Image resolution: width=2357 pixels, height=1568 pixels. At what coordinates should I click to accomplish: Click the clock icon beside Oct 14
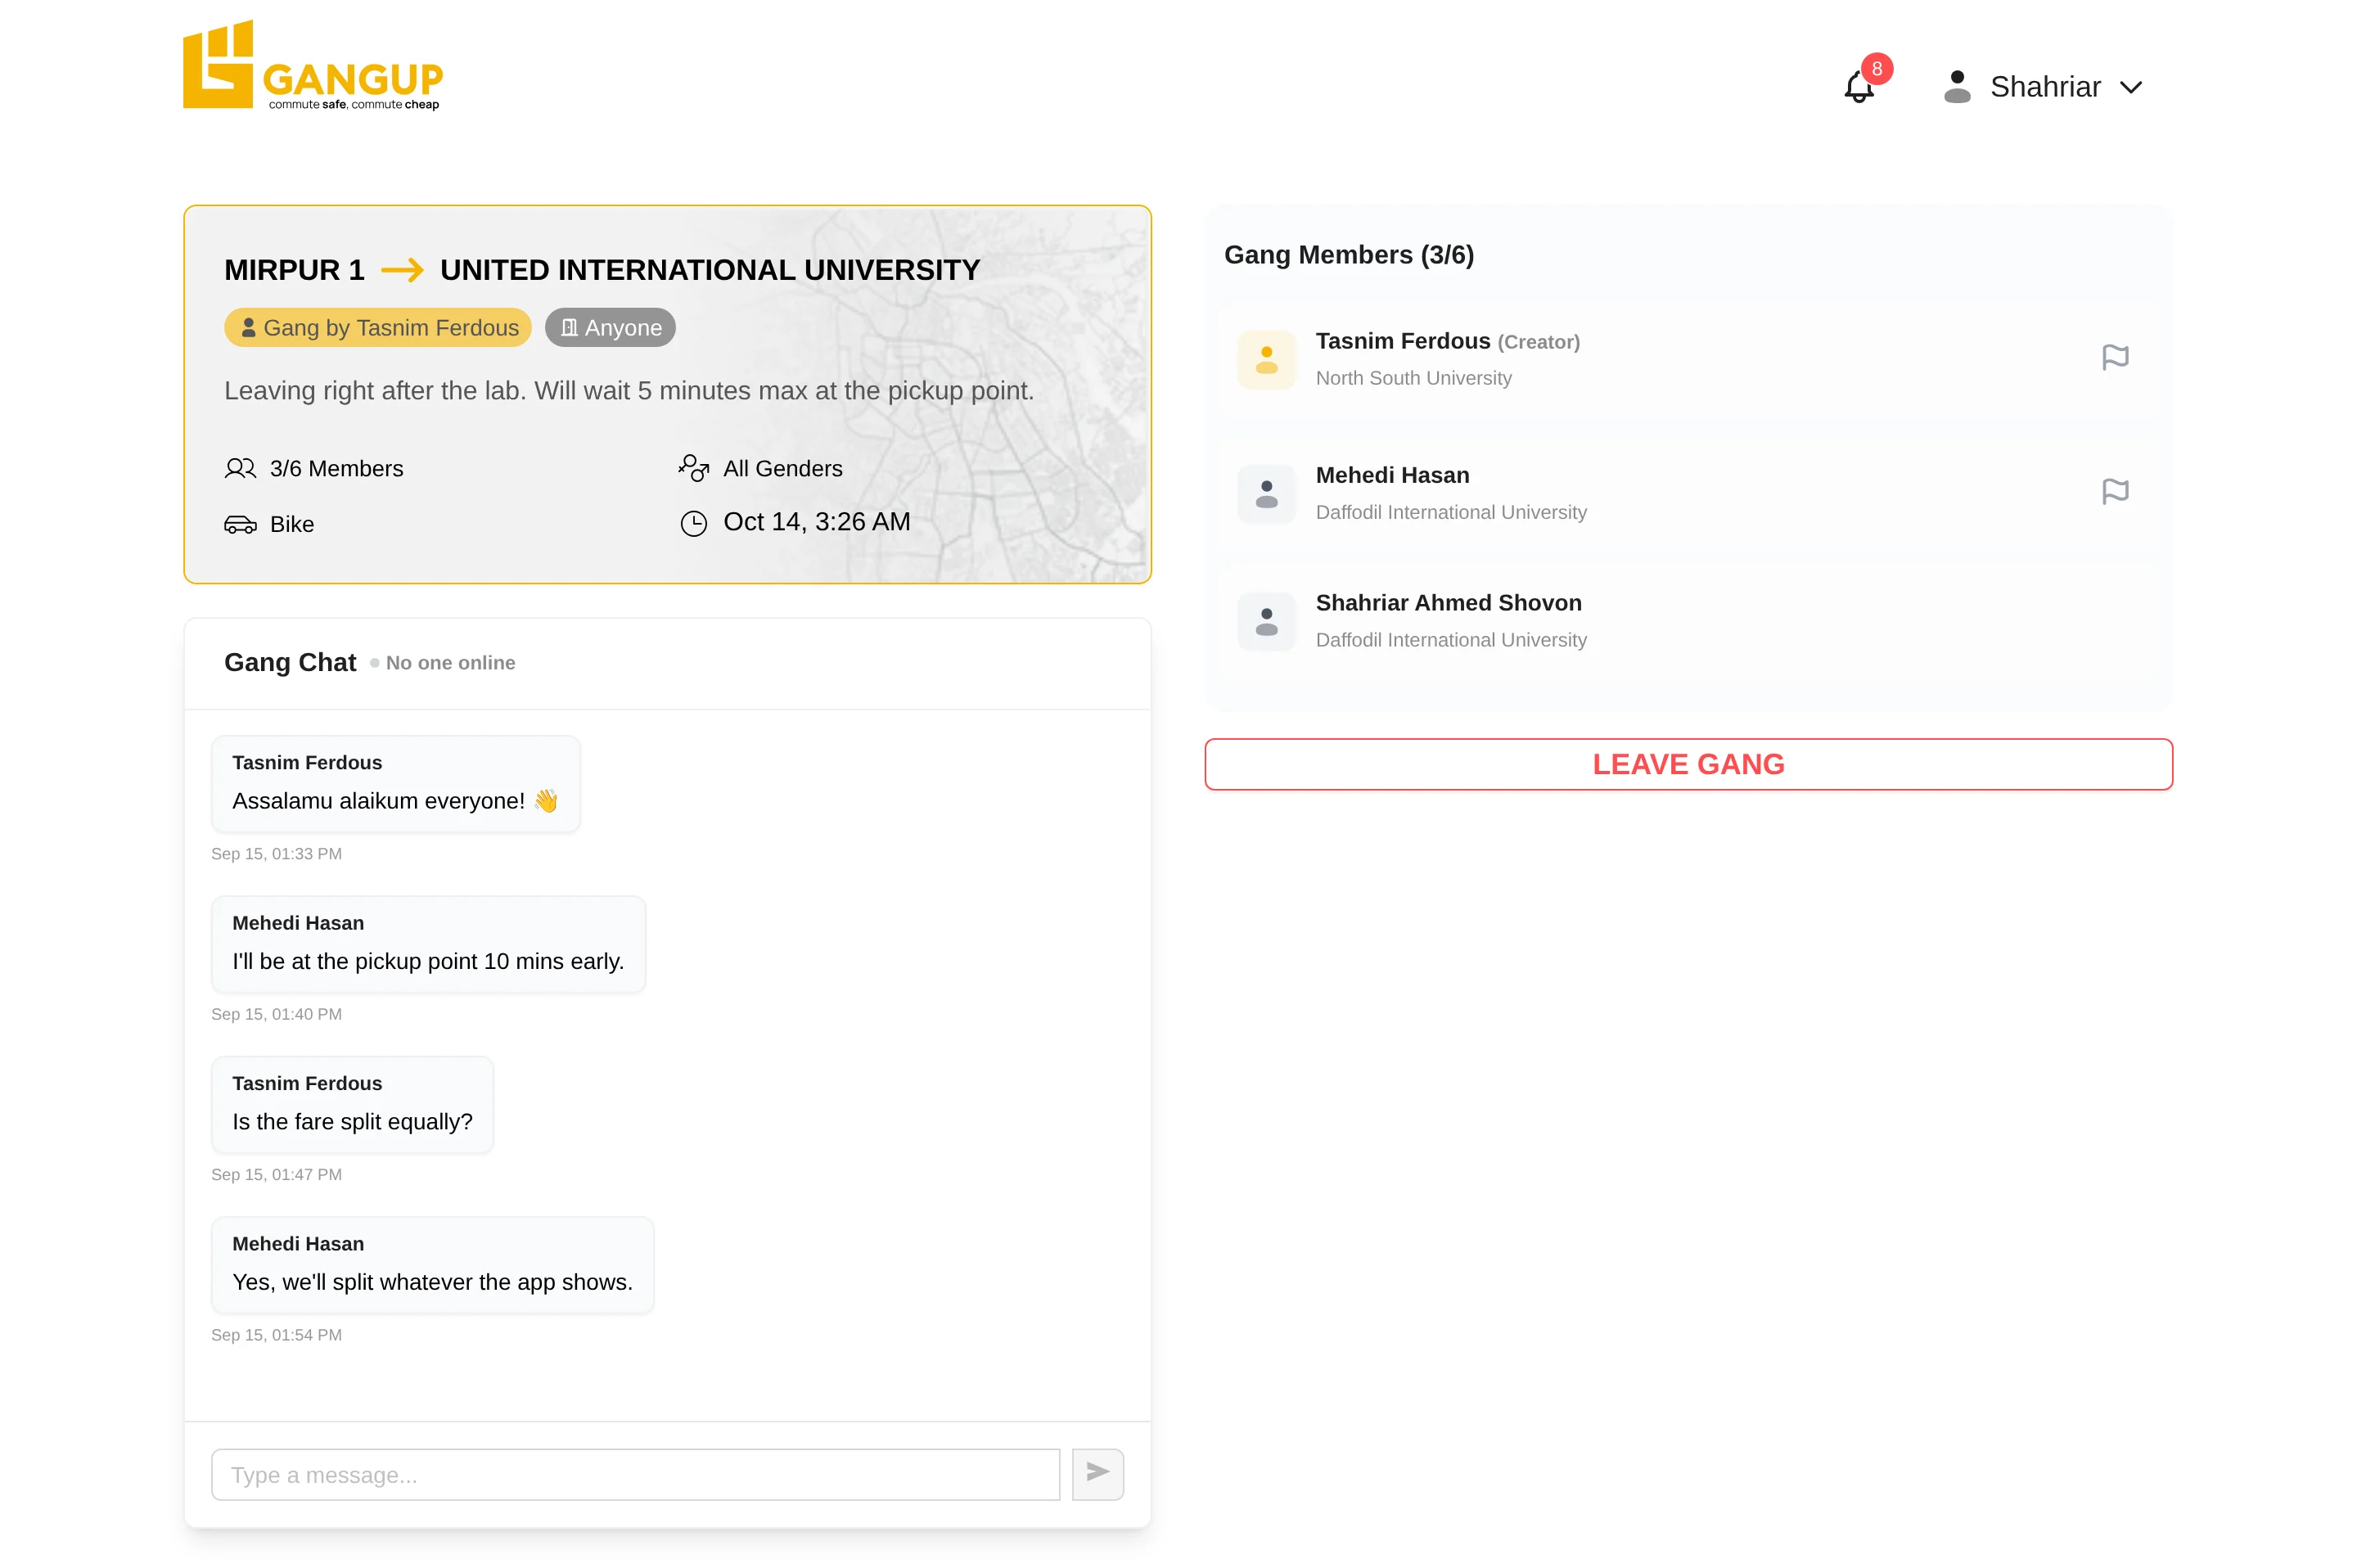[x=693, y=523]
